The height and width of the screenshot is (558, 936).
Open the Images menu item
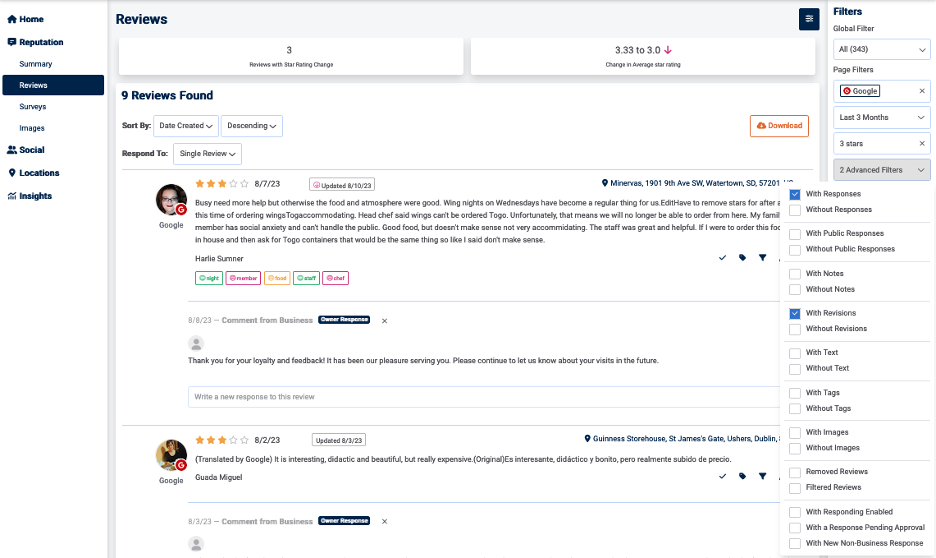coord(32,128)
